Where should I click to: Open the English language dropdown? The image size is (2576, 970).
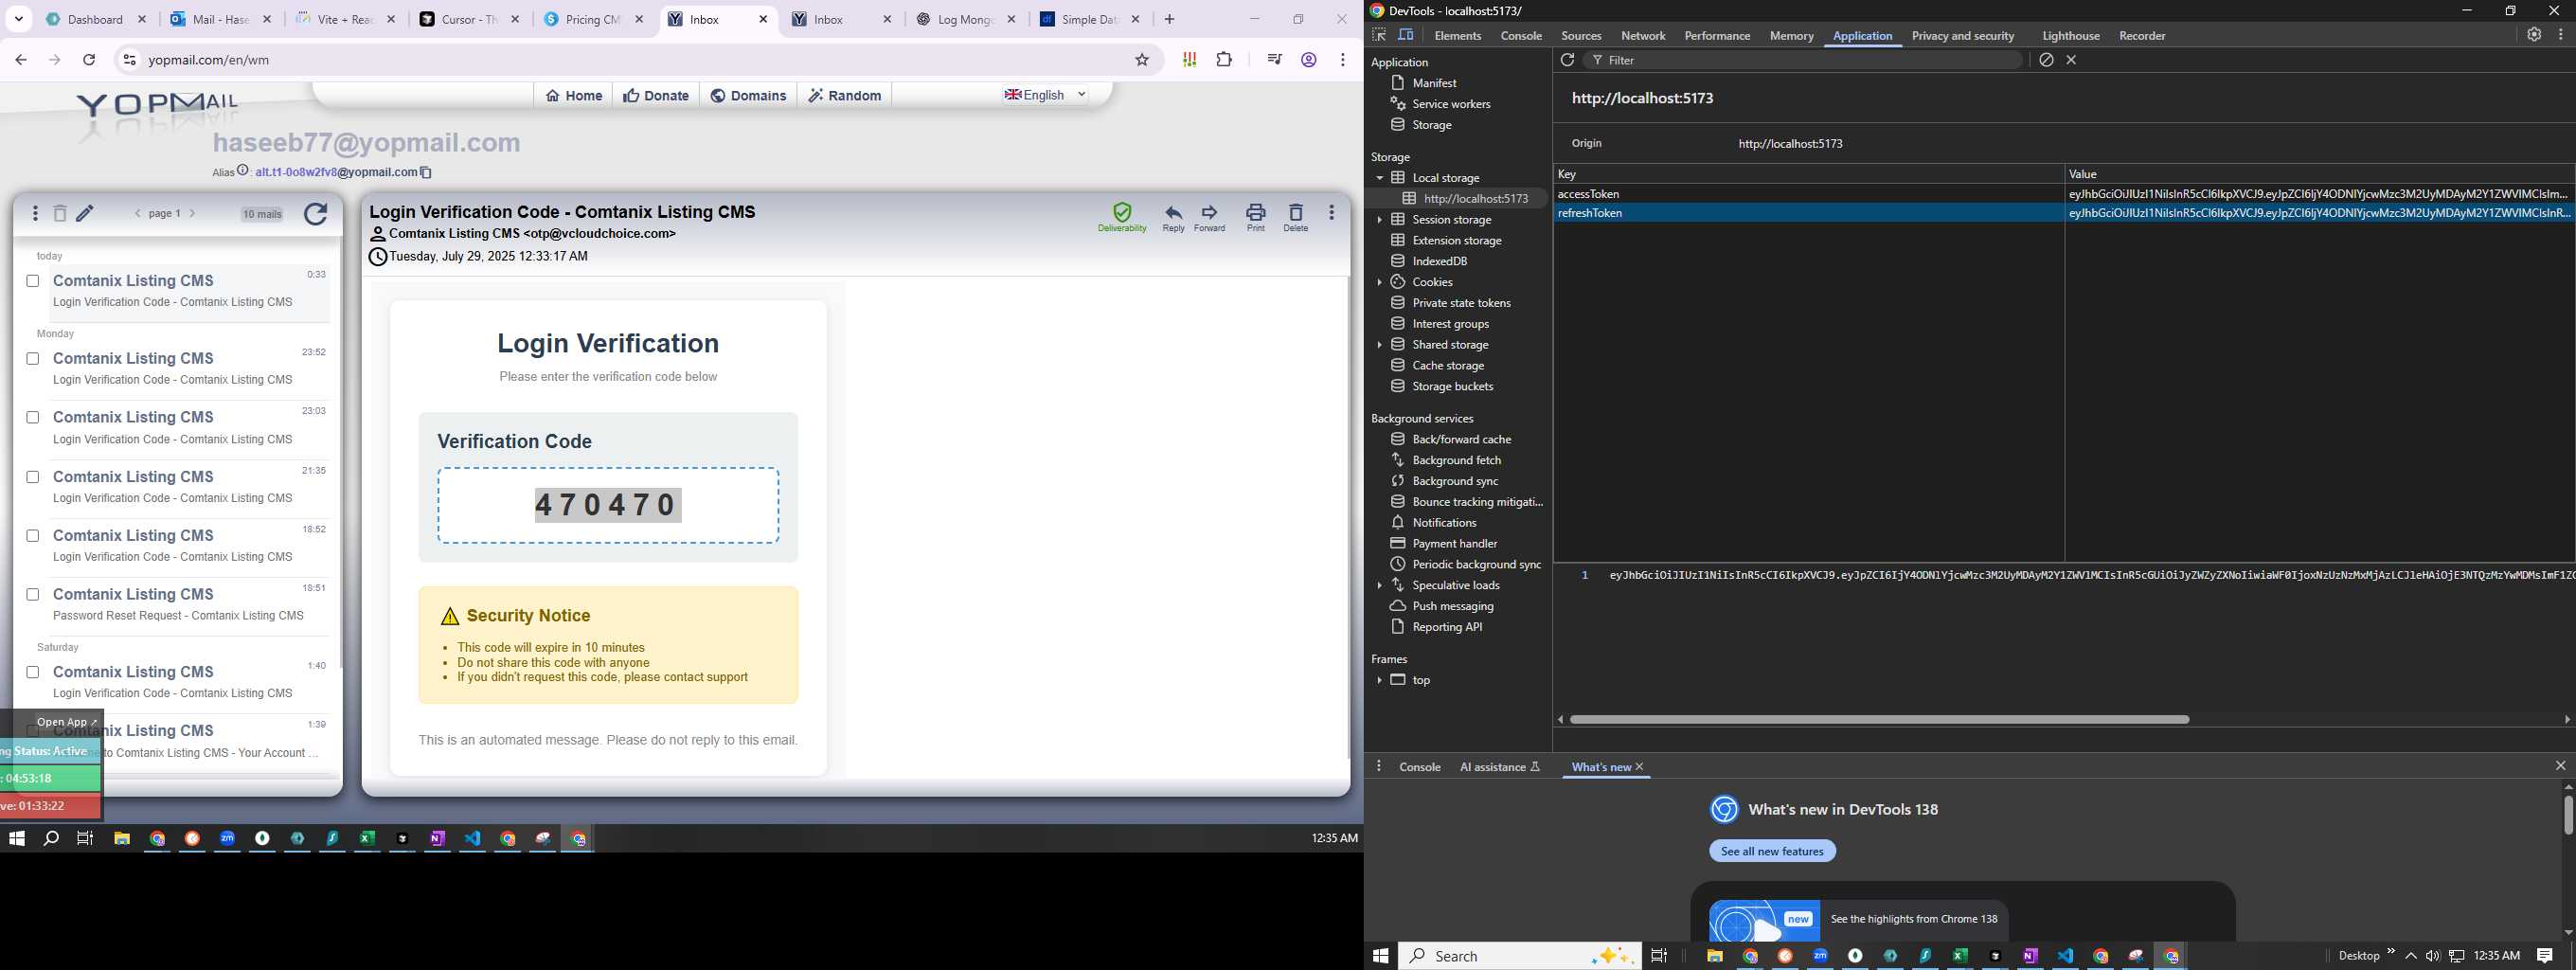point(1046,95)
